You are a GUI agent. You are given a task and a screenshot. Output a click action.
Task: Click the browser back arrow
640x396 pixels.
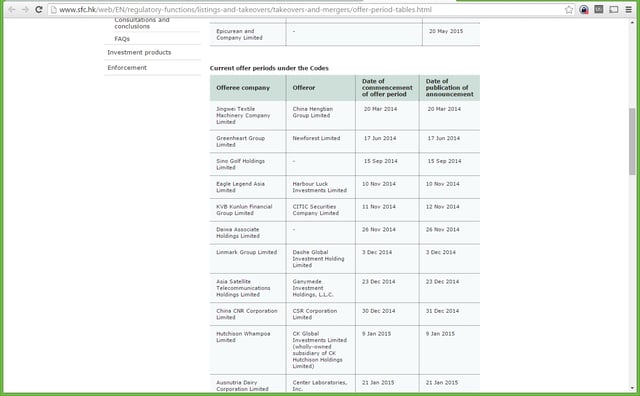[12, 9]
